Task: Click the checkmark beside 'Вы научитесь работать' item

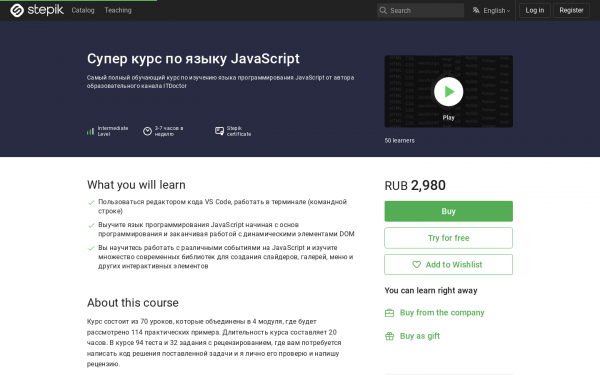Action: [91, 248]
